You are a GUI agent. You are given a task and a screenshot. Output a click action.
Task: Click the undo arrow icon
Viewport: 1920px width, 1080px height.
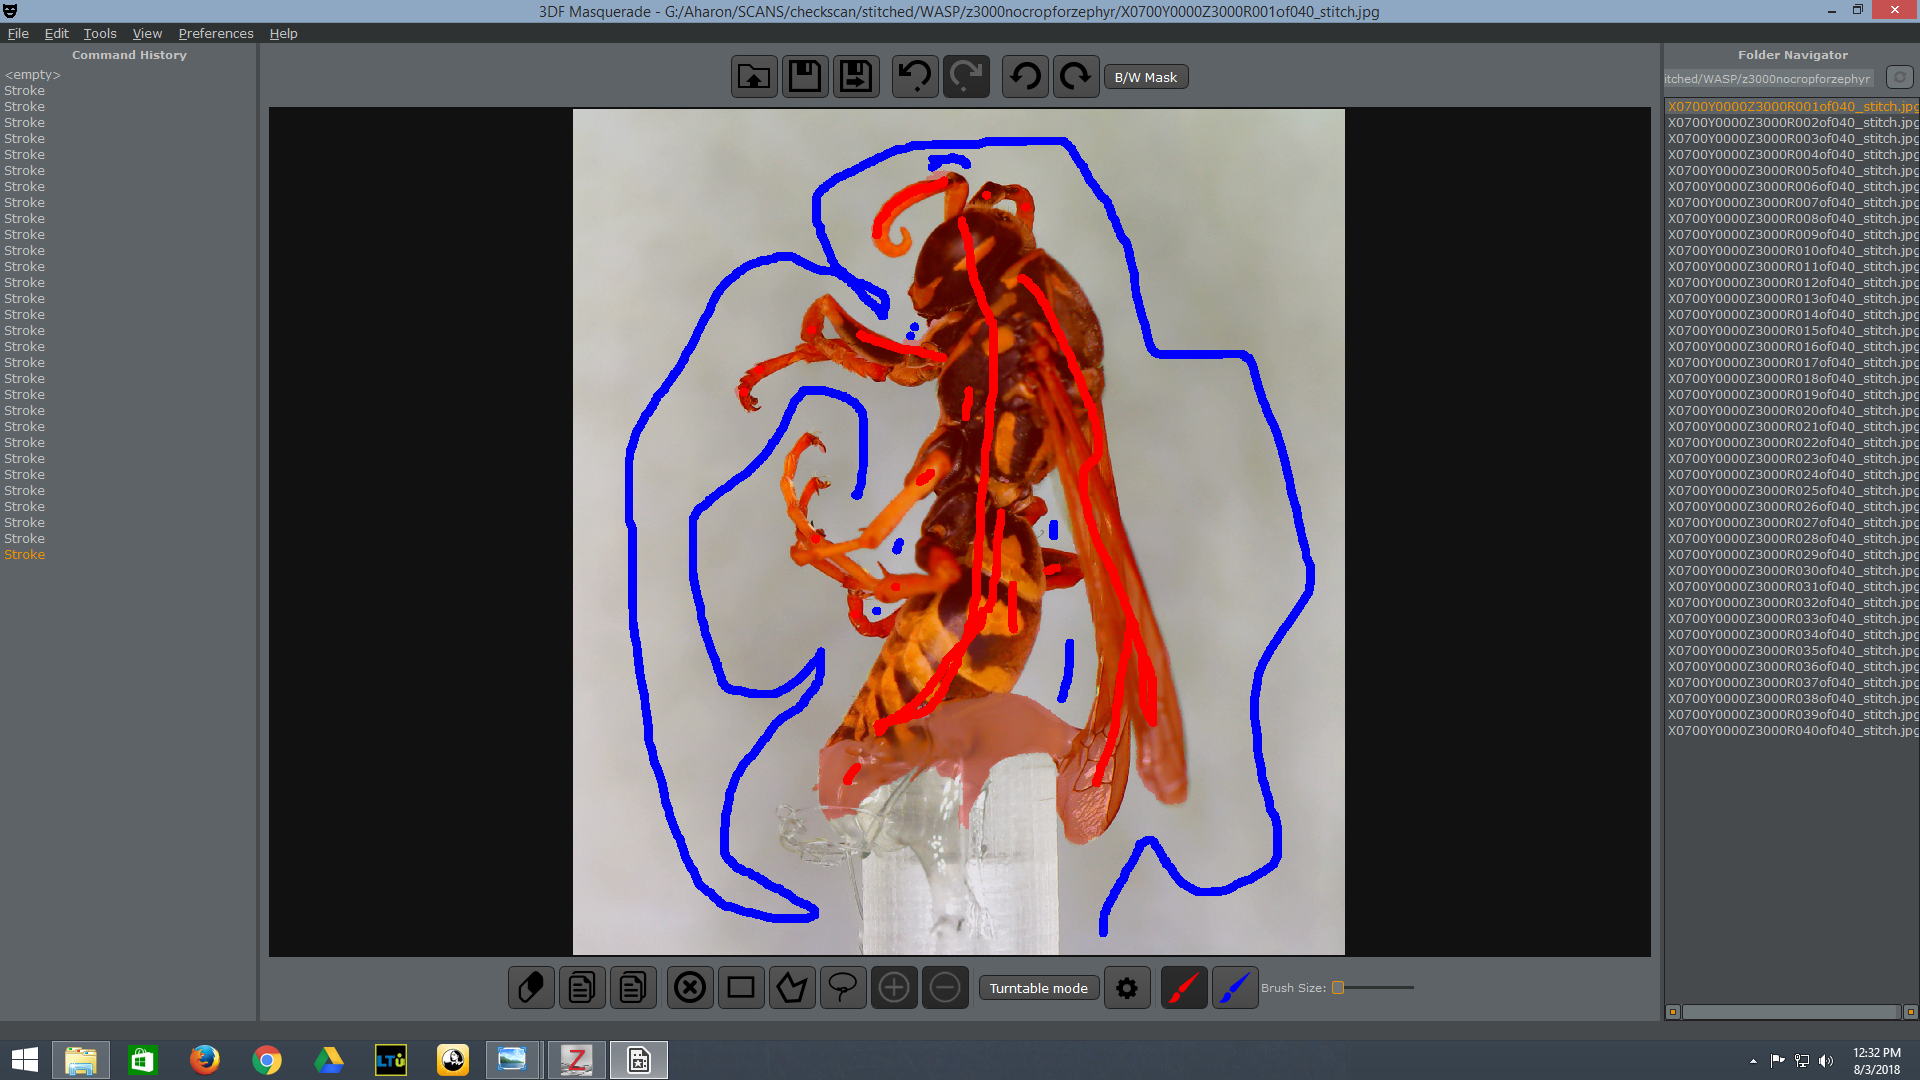coord(915,77)
